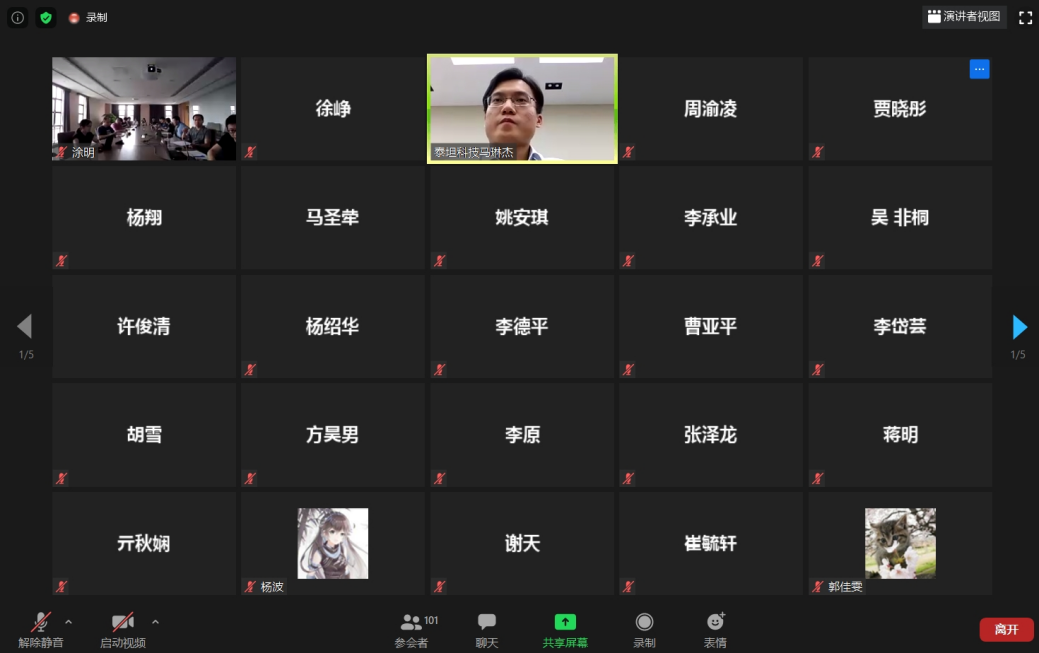Select 涂明's video thumbnail

tap(143, 108)
